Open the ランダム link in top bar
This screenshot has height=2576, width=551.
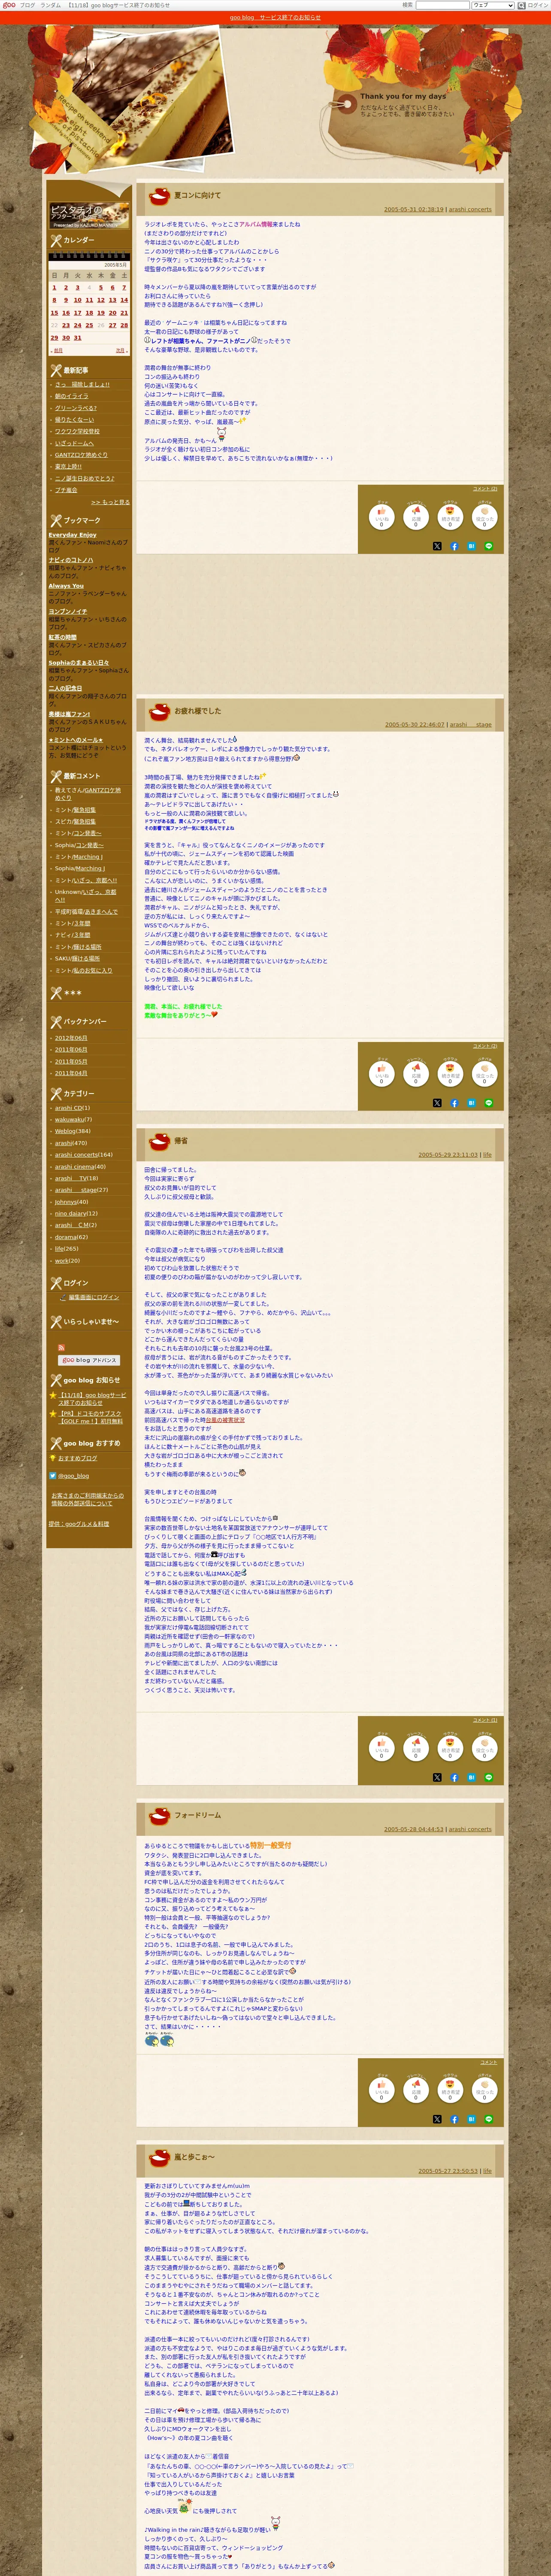click(50, 5)
